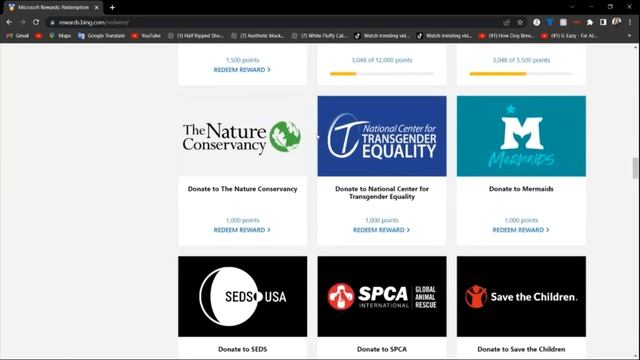Bookmark this page with star icon
Screen dimensions: 640x360
click(x=520, y=22)
